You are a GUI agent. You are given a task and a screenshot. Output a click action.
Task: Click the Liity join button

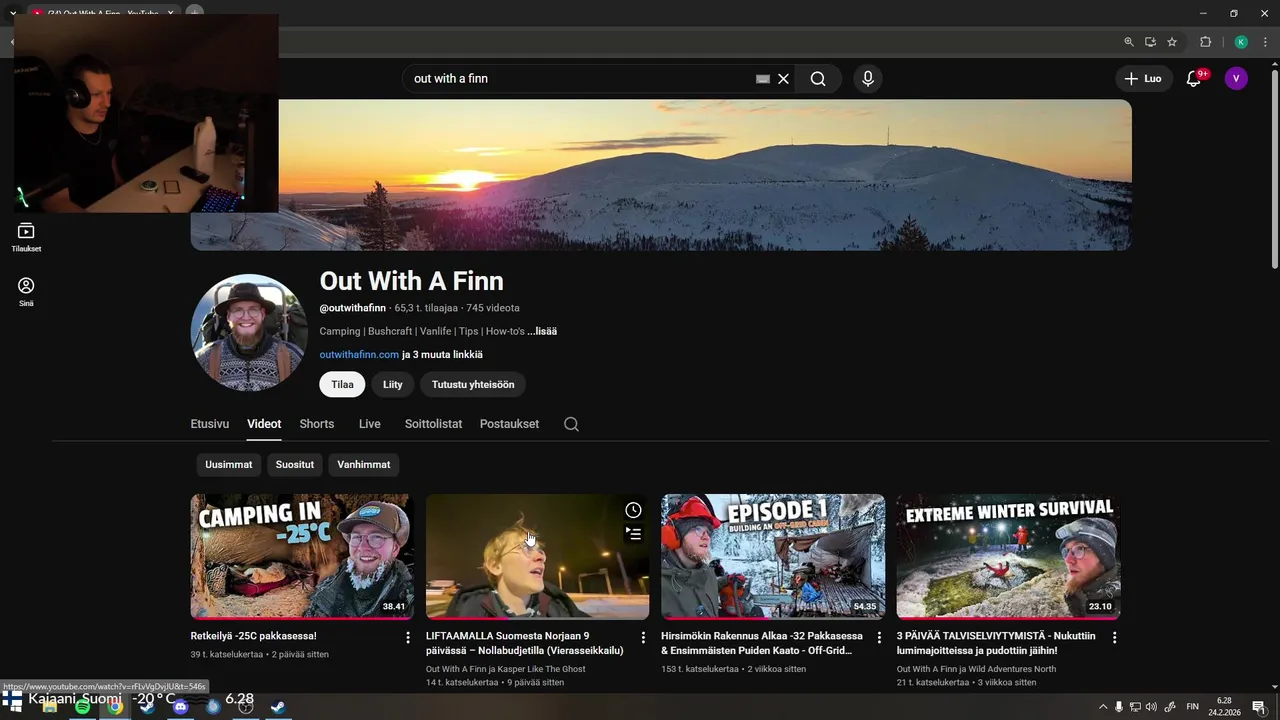(393, 384)
